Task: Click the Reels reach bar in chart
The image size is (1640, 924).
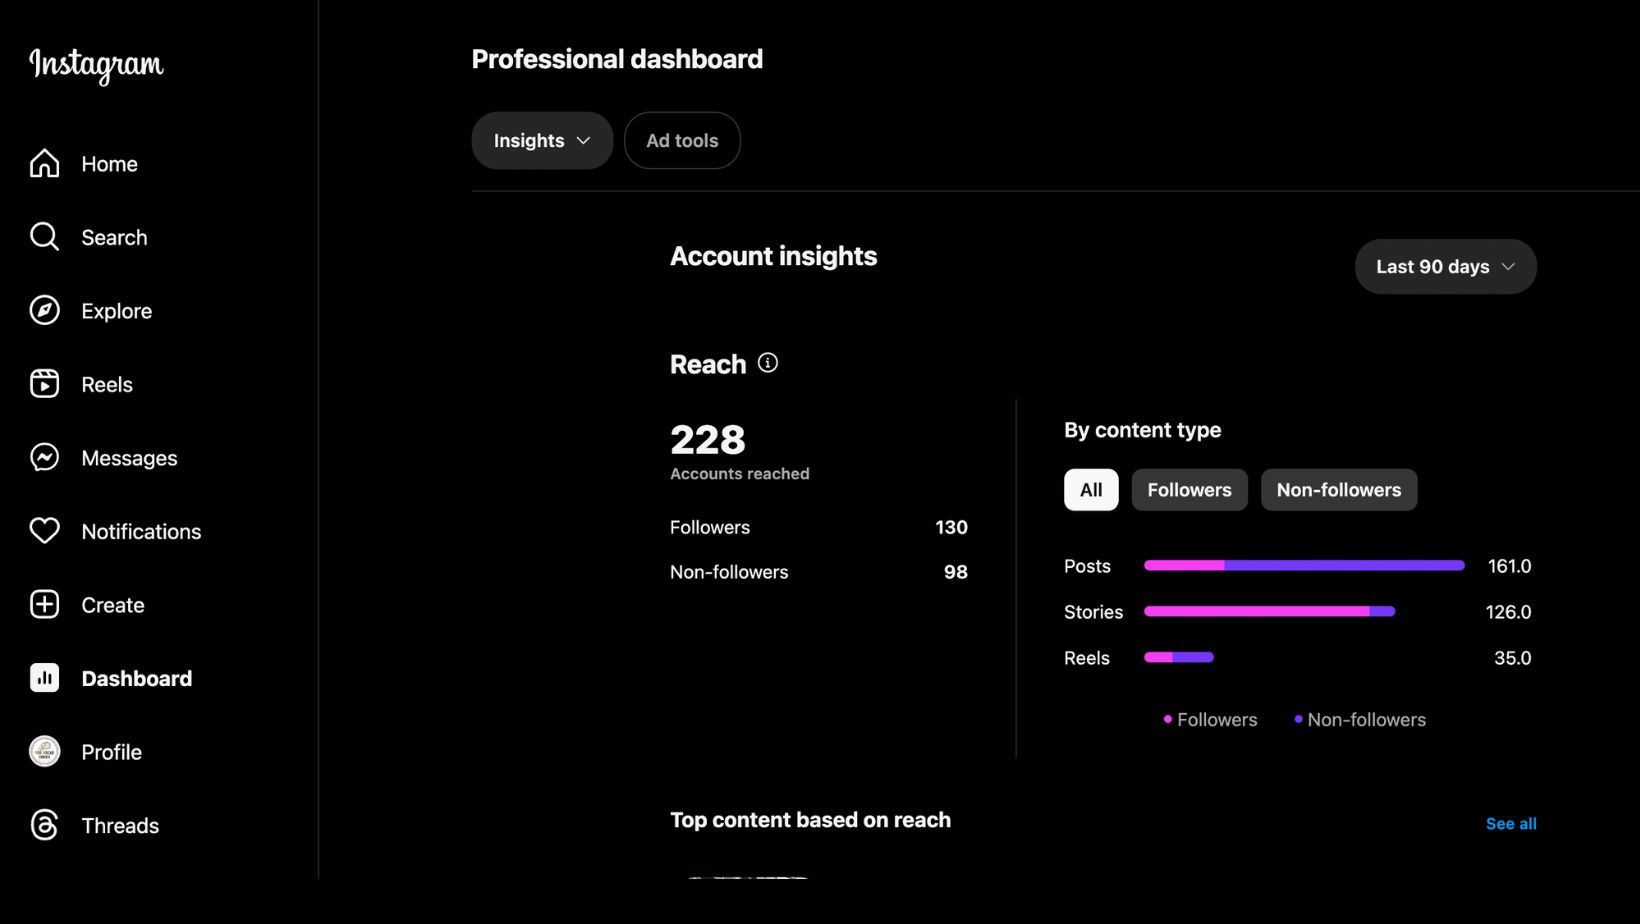Action: [x=1179, y=658]
